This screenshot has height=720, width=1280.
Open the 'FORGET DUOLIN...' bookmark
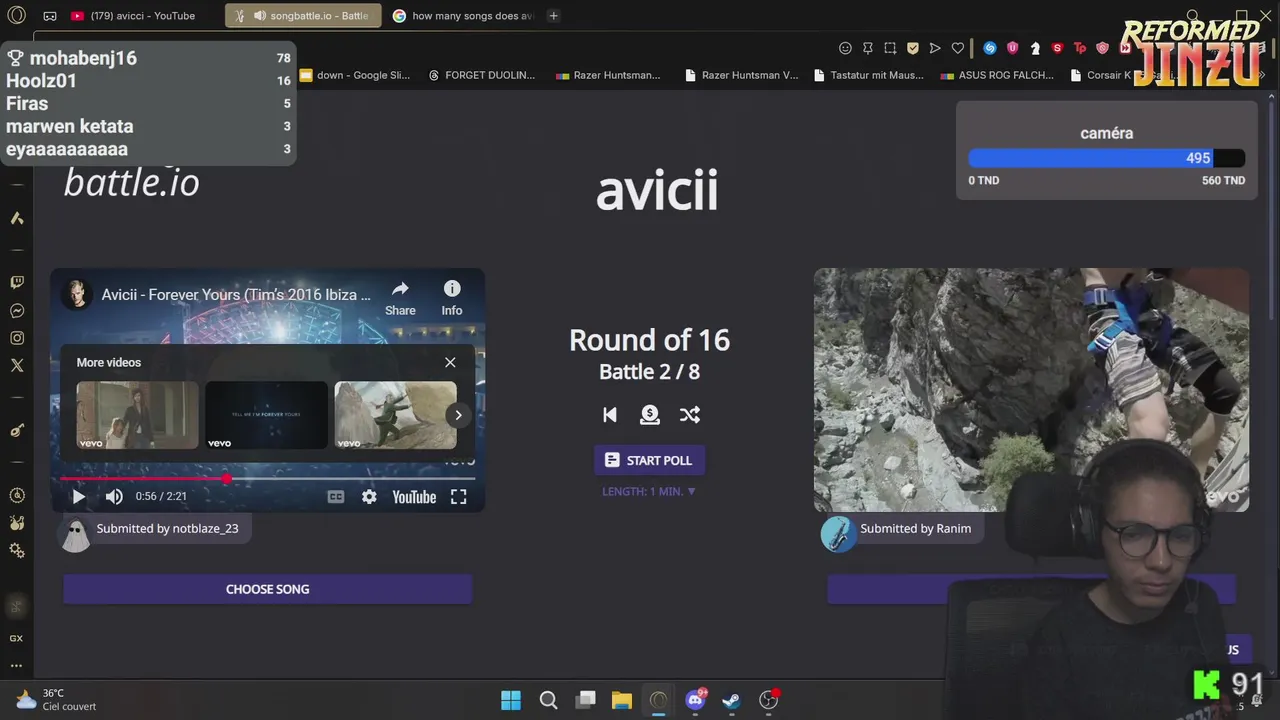point(481,75)
